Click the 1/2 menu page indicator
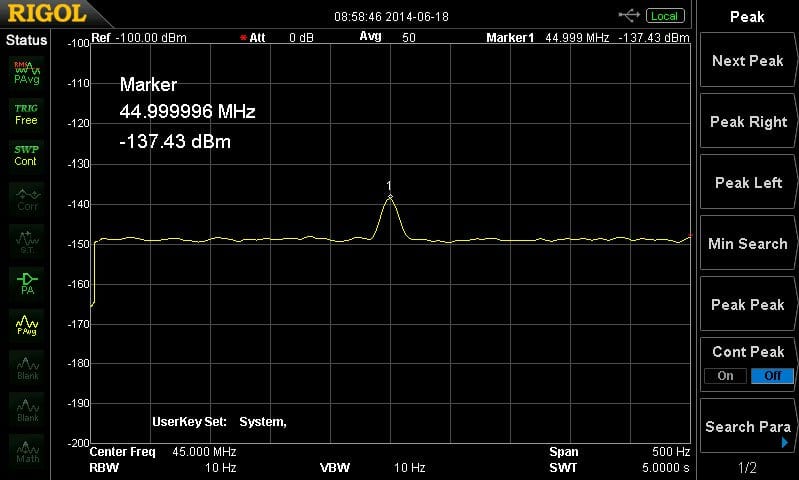 748,467
